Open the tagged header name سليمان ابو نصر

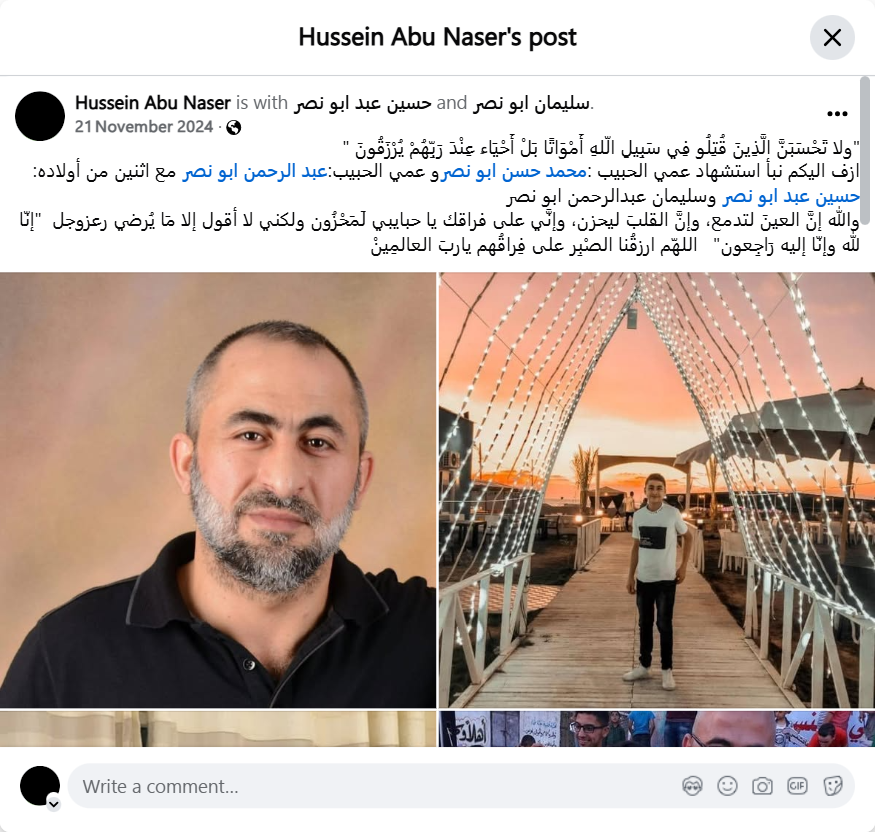tap(531, 104)
